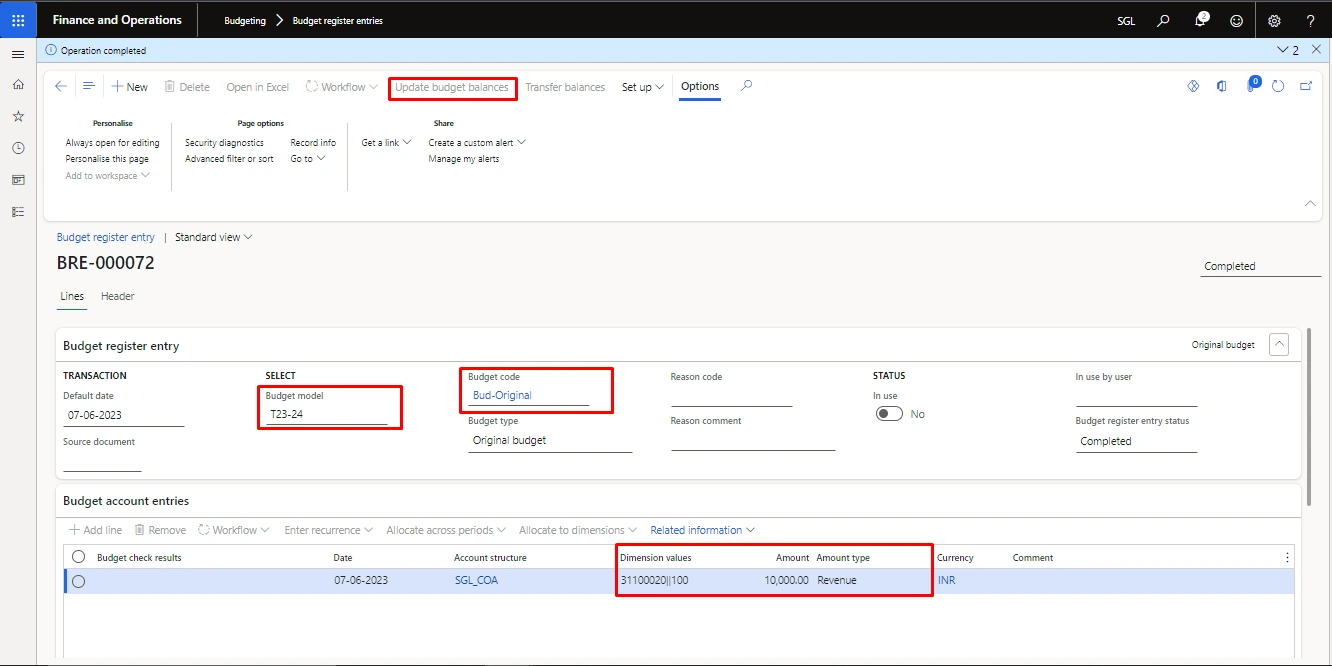Expand the navigation pane hamburger menu

point(18,54)
